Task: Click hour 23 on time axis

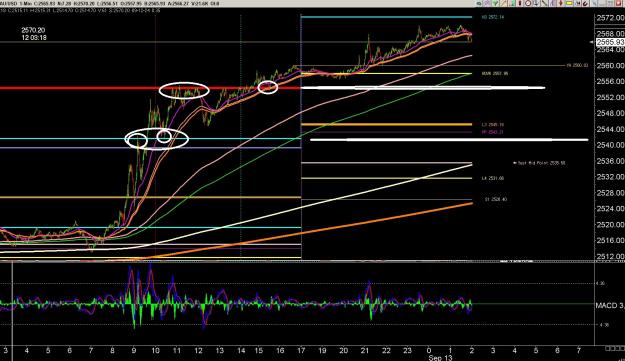Action: tap(407, 350)
